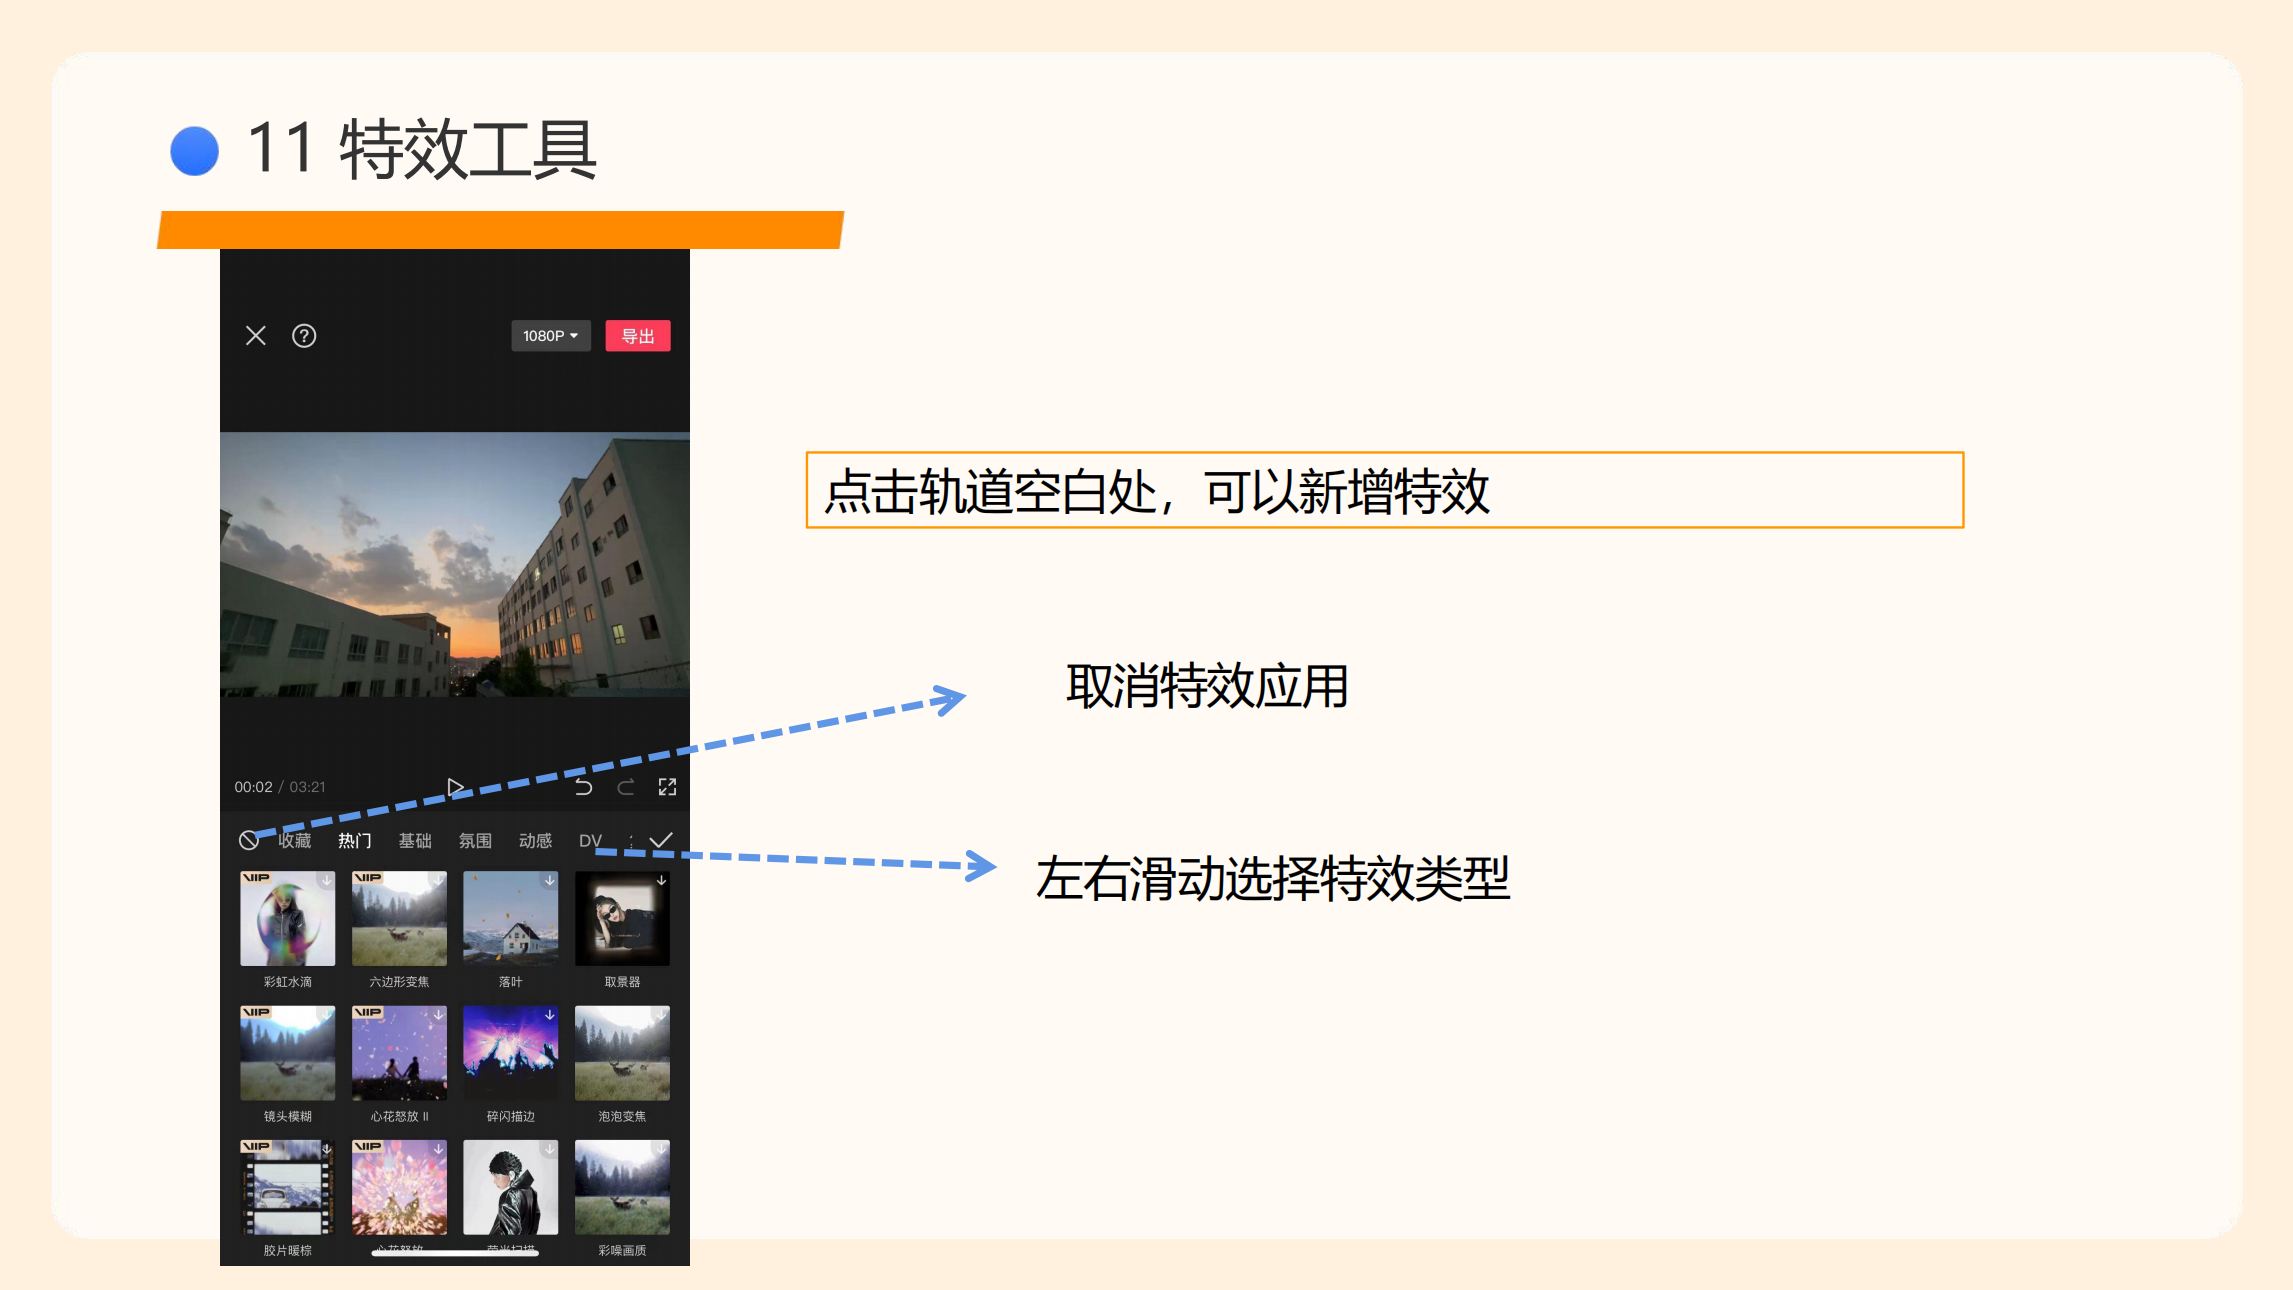Click the slide title 11 特效工具
Viewport: 2293px width, 1290px height.
coord(421,149)
